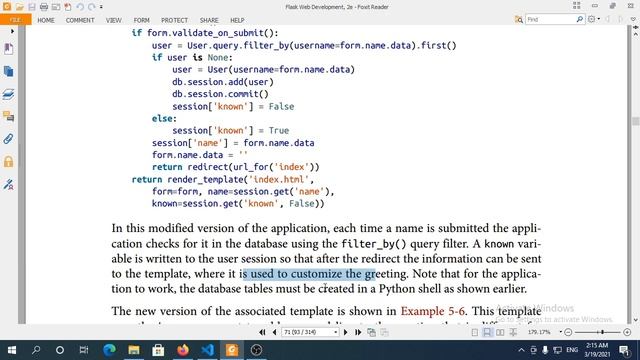Select continuous page view mode
640x360 pixels.
487,333
